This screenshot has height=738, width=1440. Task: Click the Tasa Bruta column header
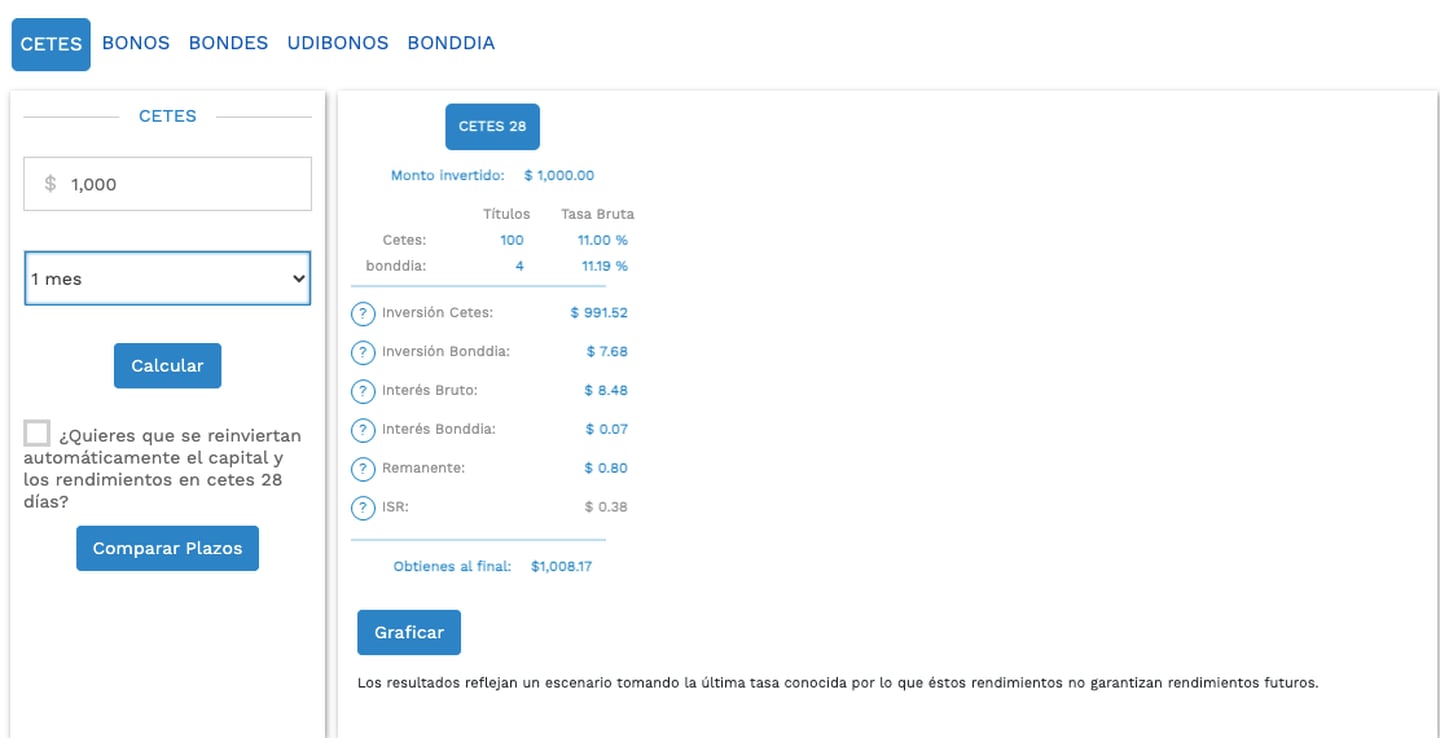point(597,214)
